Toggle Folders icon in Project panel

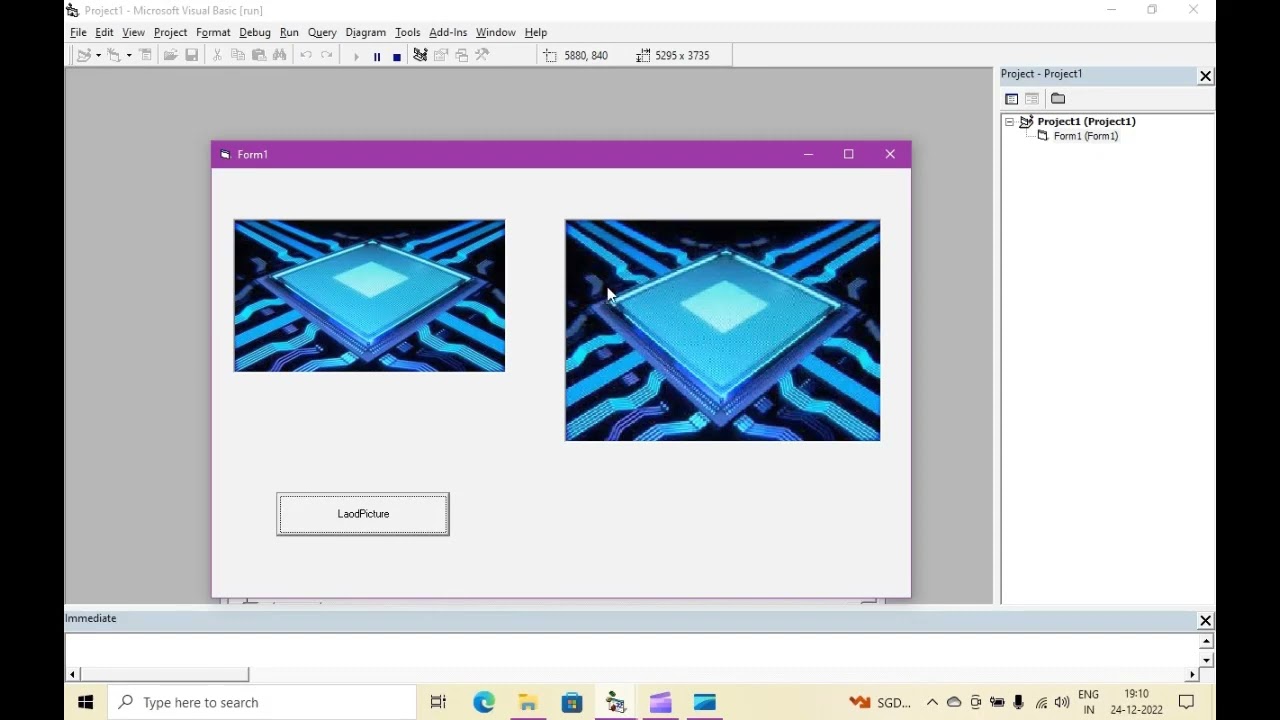(x=1058, y=99)
